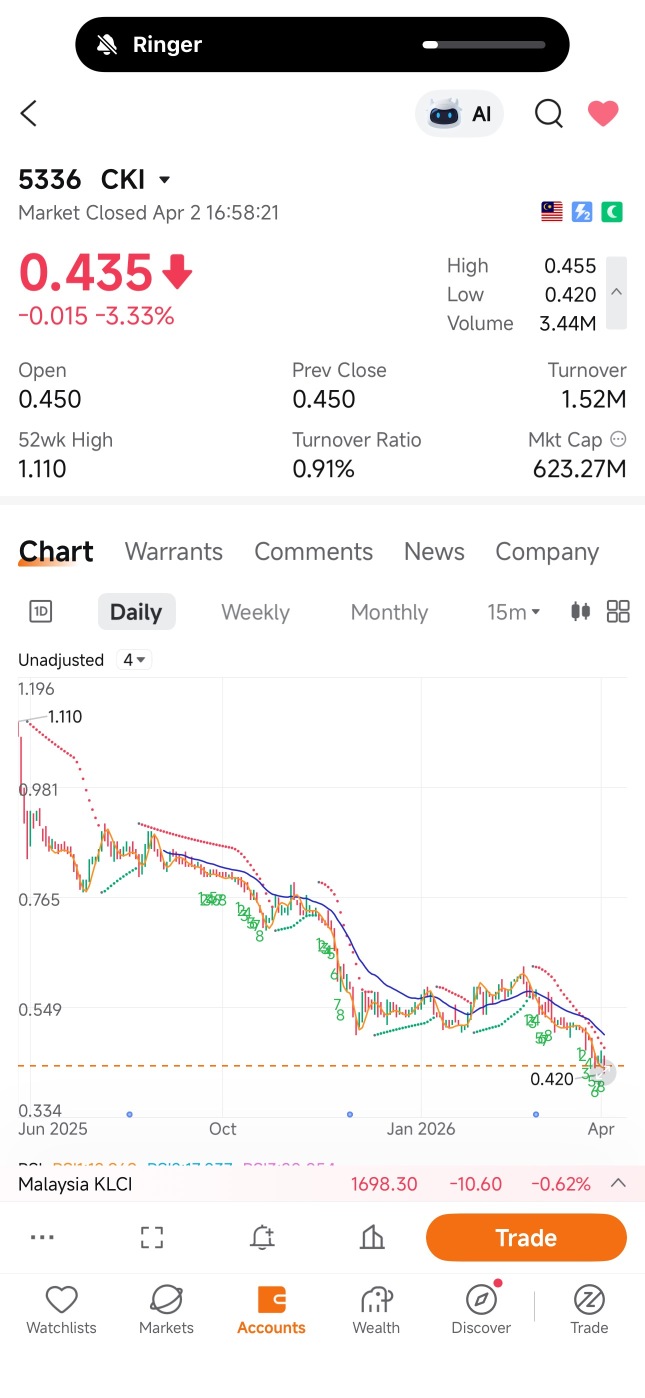Add a price alert bell icon

point(262,1238)
